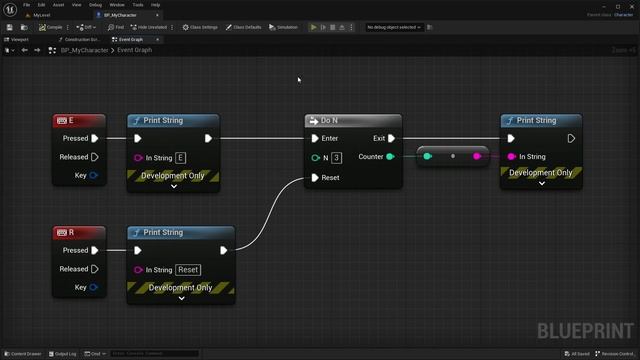Edit the In String field containing E
The width and height of the screenshot is (640, 360).
(180, 158)
